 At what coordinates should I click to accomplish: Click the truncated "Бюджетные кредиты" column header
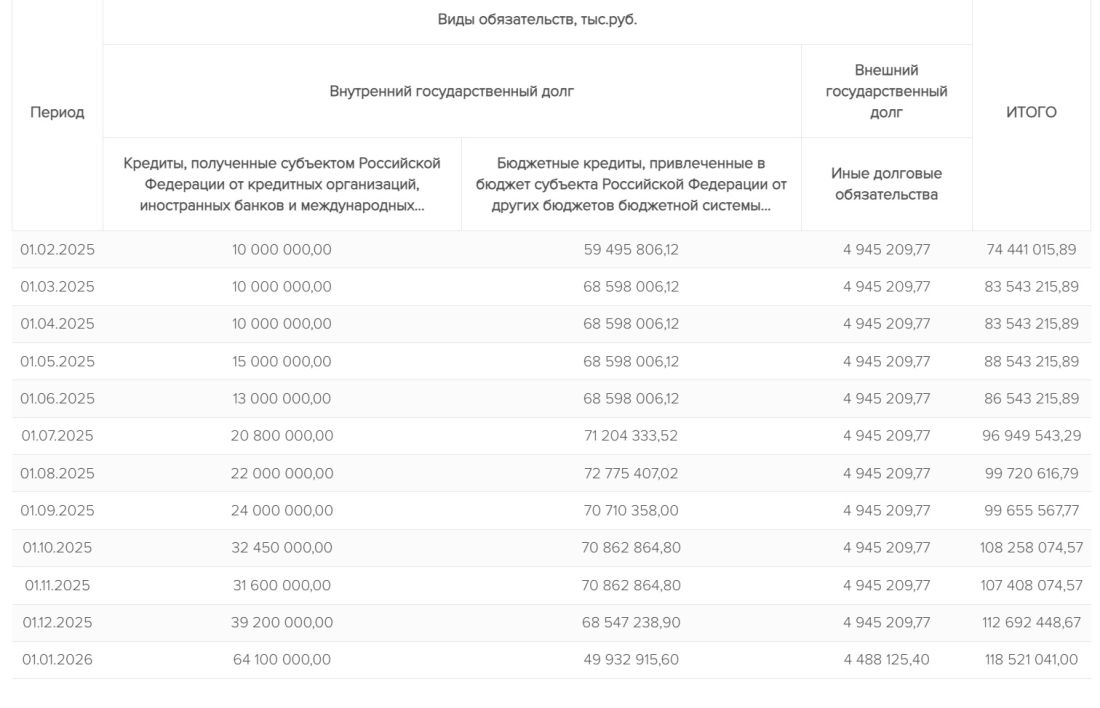[631, 184]
